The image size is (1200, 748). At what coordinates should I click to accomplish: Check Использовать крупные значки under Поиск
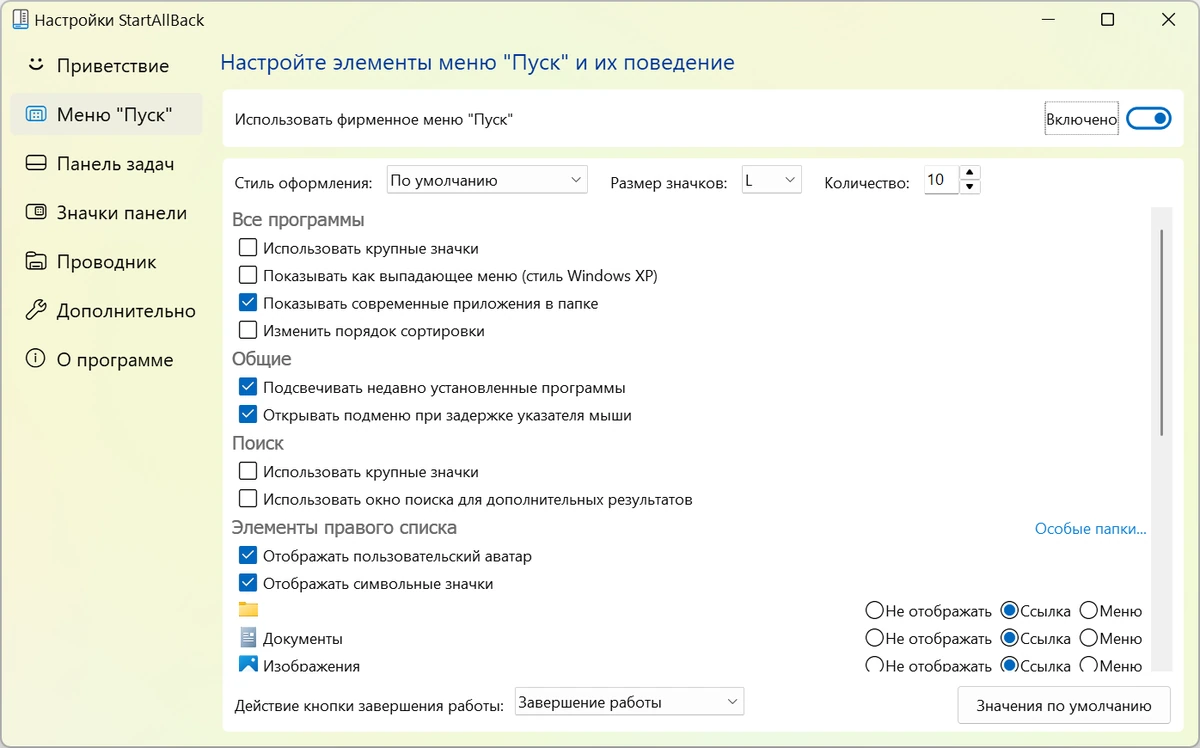248,471
